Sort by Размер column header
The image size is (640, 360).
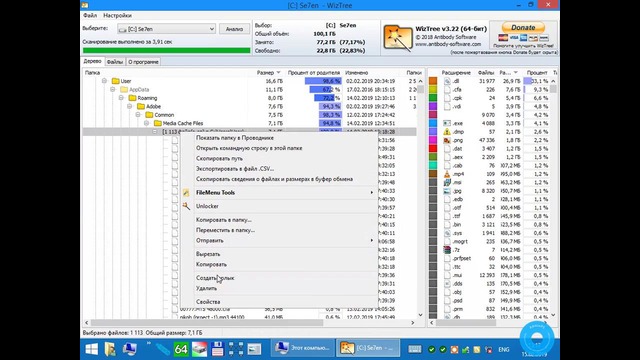coord(268,72)
